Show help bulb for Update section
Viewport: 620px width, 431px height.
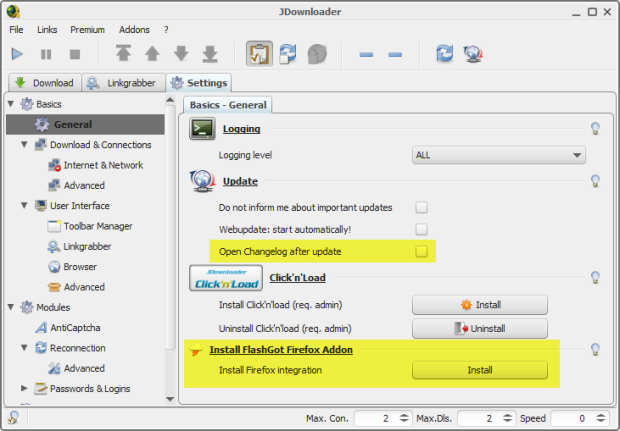(x=595, y=181)
